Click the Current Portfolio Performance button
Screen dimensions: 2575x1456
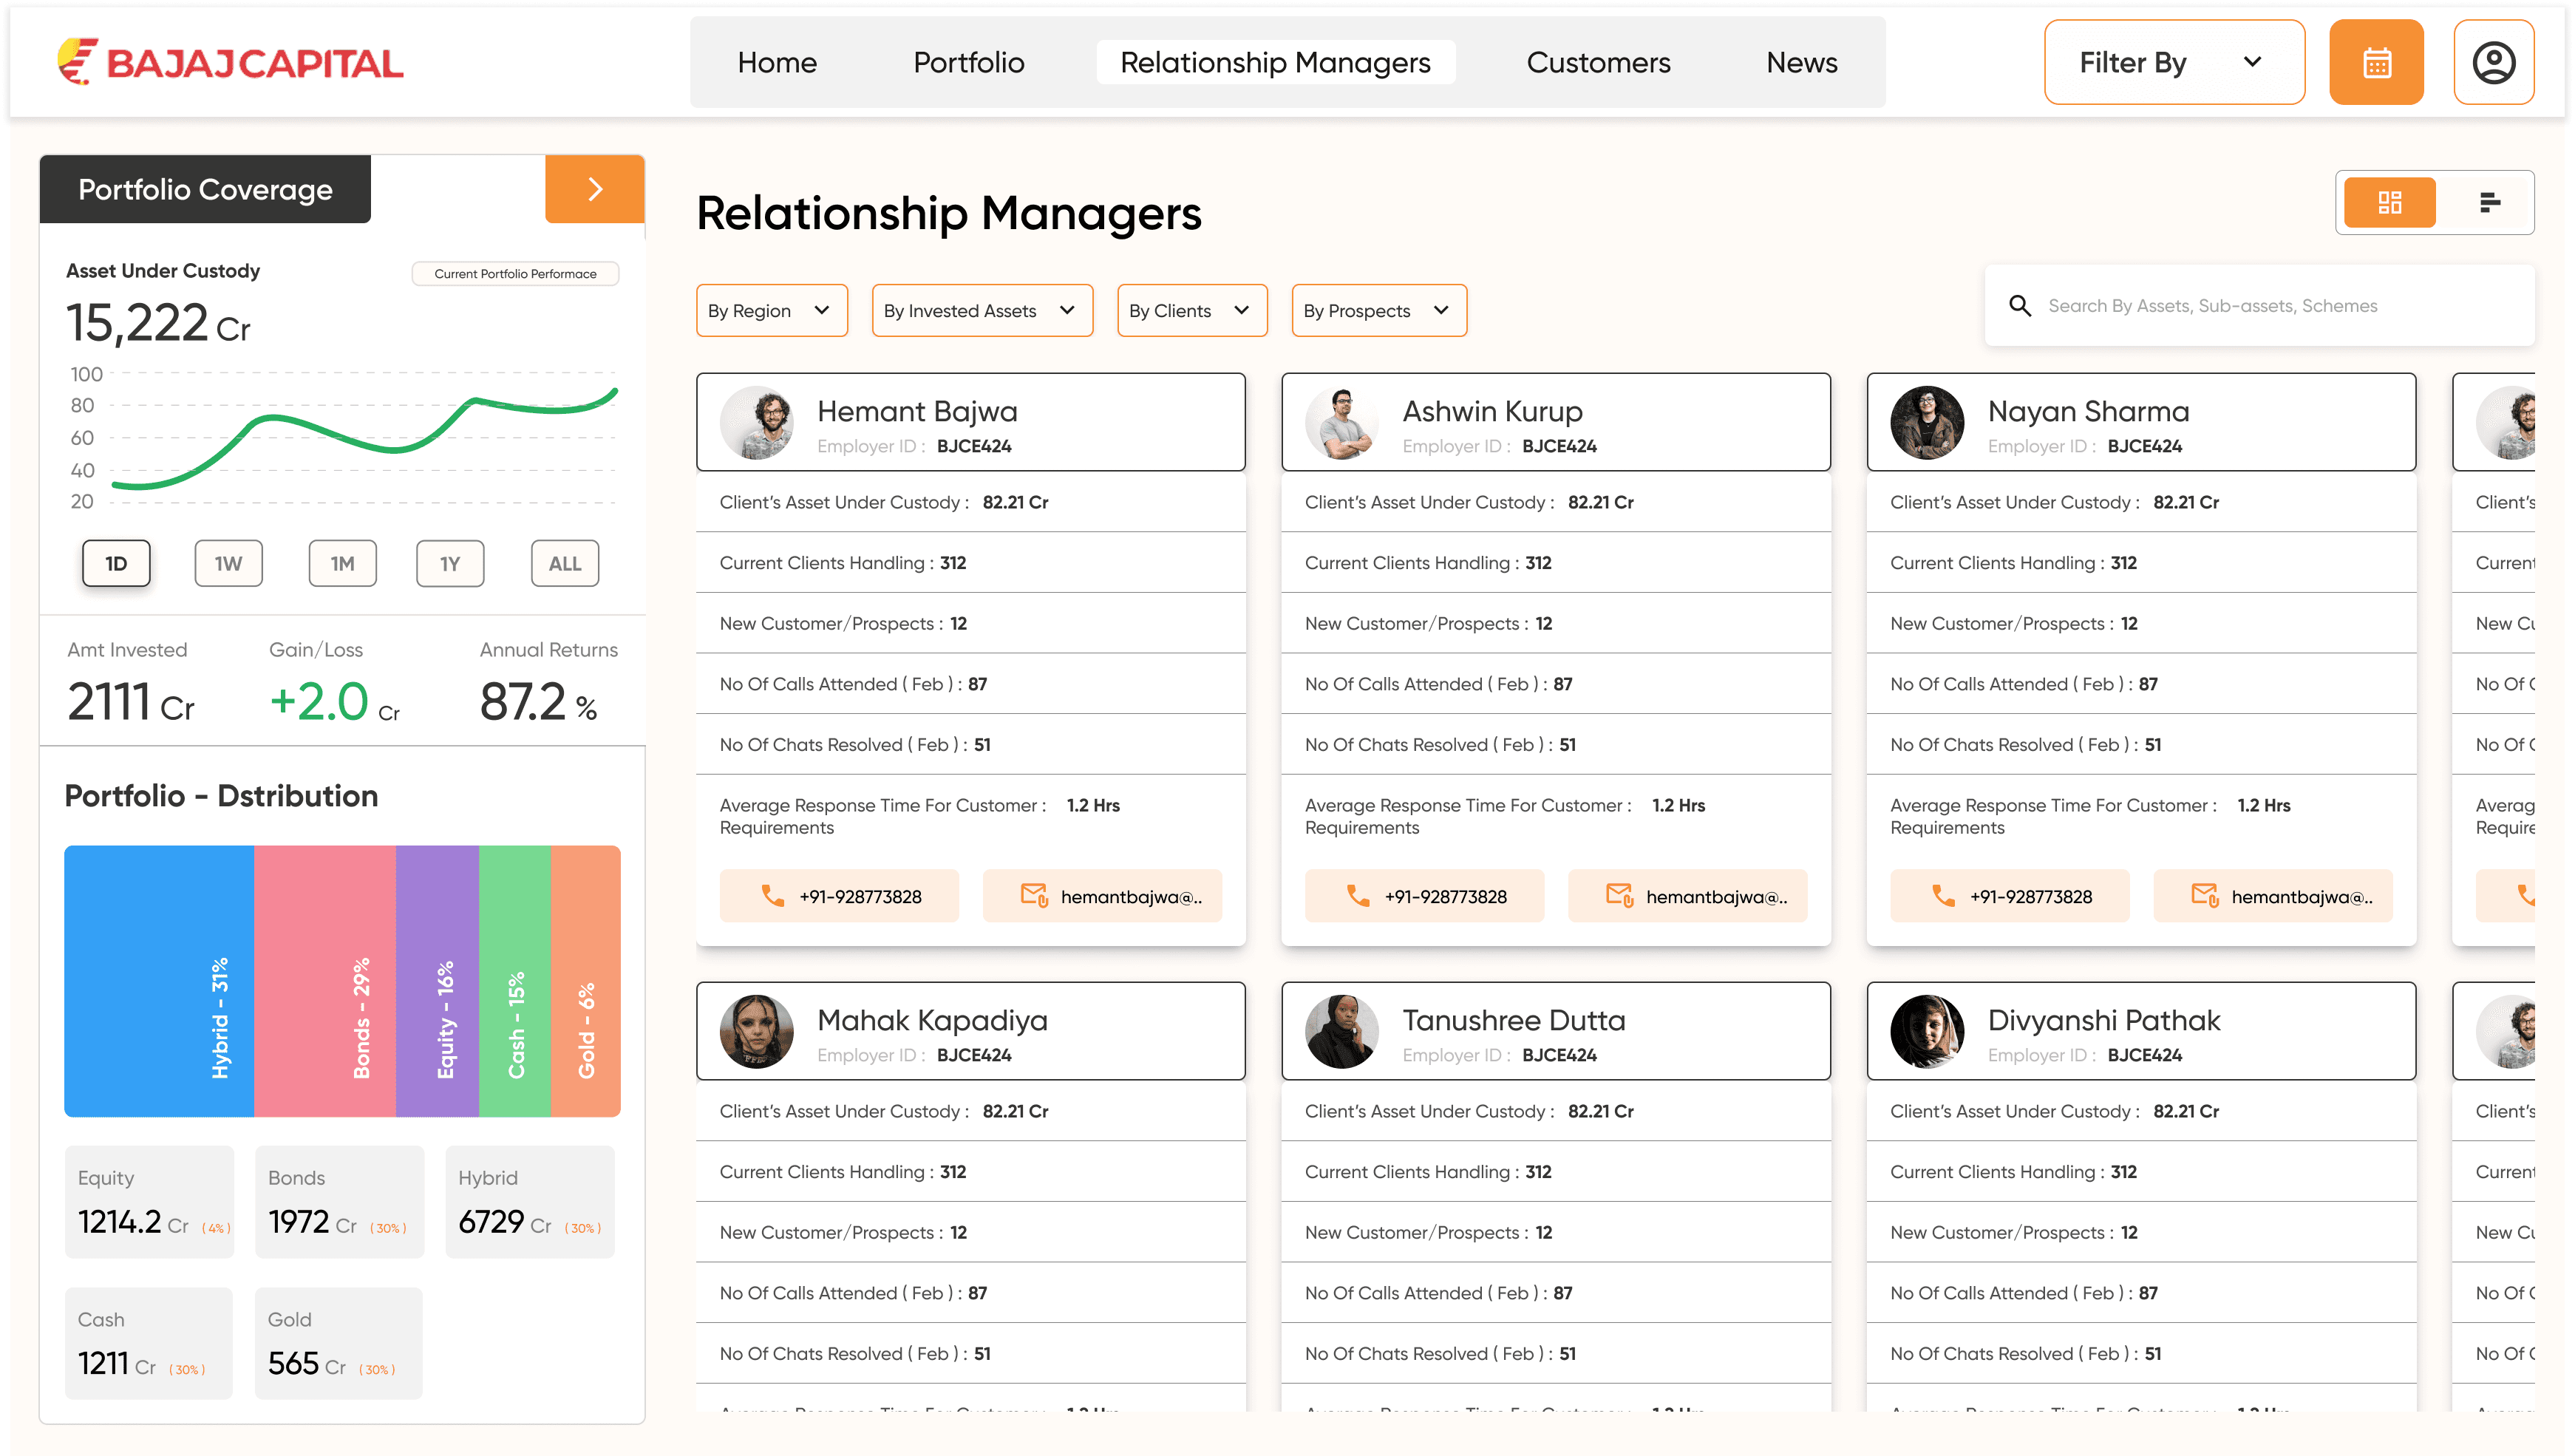[515, 274]
